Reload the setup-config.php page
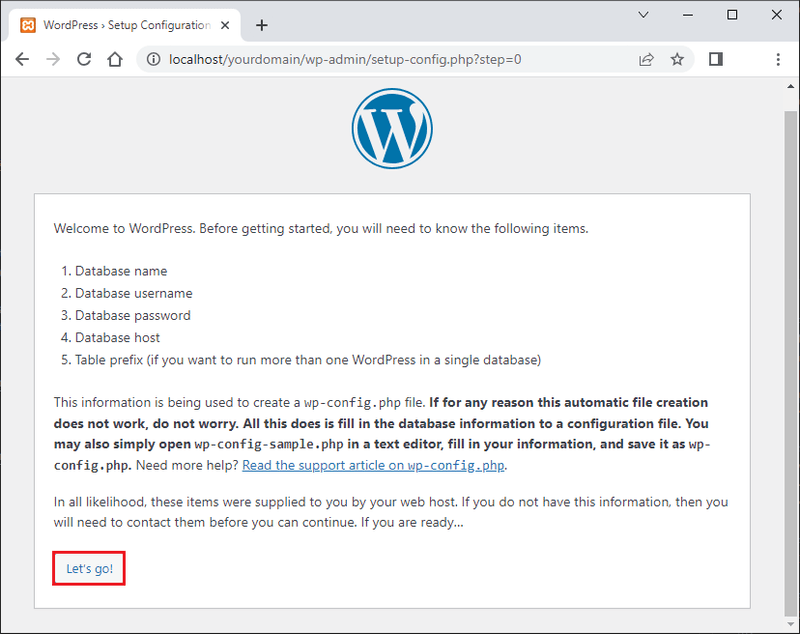The image size is (800, 634). pyautogui.click(x=84, y=59)
